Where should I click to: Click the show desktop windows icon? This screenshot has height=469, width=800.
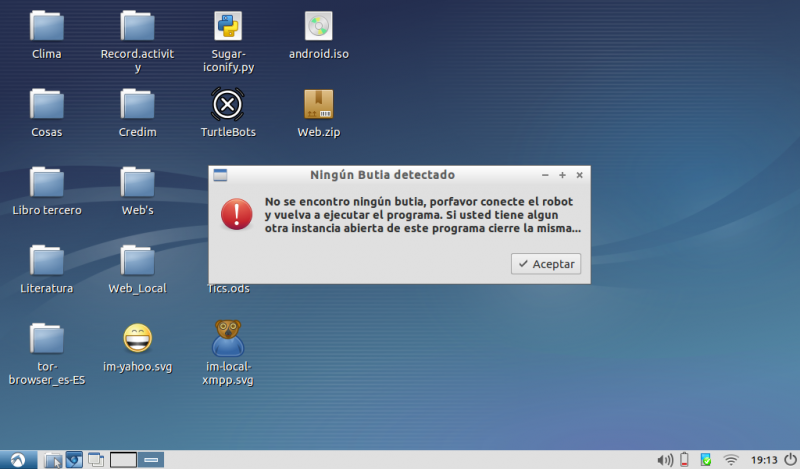[96, 460]
